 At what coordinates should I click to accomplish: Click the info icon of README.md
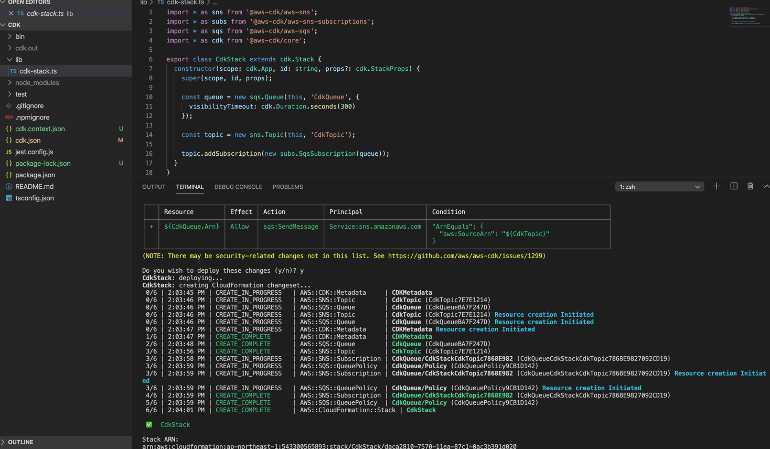[8, 187]
